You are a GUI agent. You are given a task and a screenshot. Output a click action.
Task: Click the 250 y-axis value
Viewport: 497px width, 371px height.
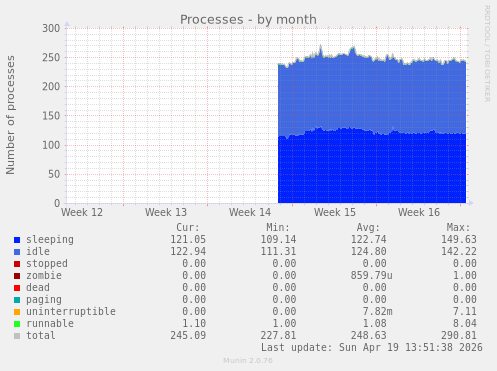click(51, 58)
